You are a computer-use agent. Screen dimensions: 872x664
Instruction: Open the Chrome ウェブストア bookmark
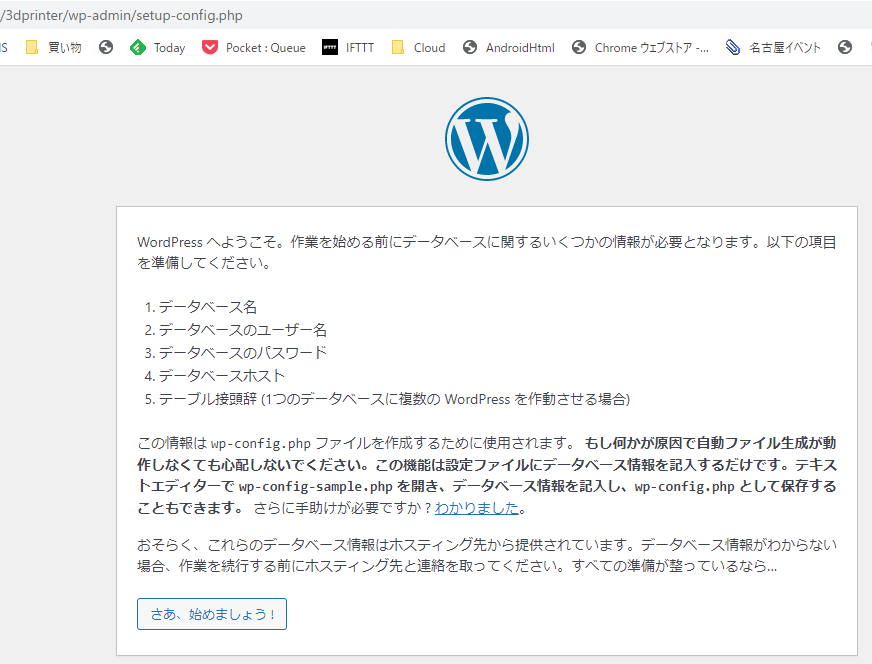tap(640, 48)
